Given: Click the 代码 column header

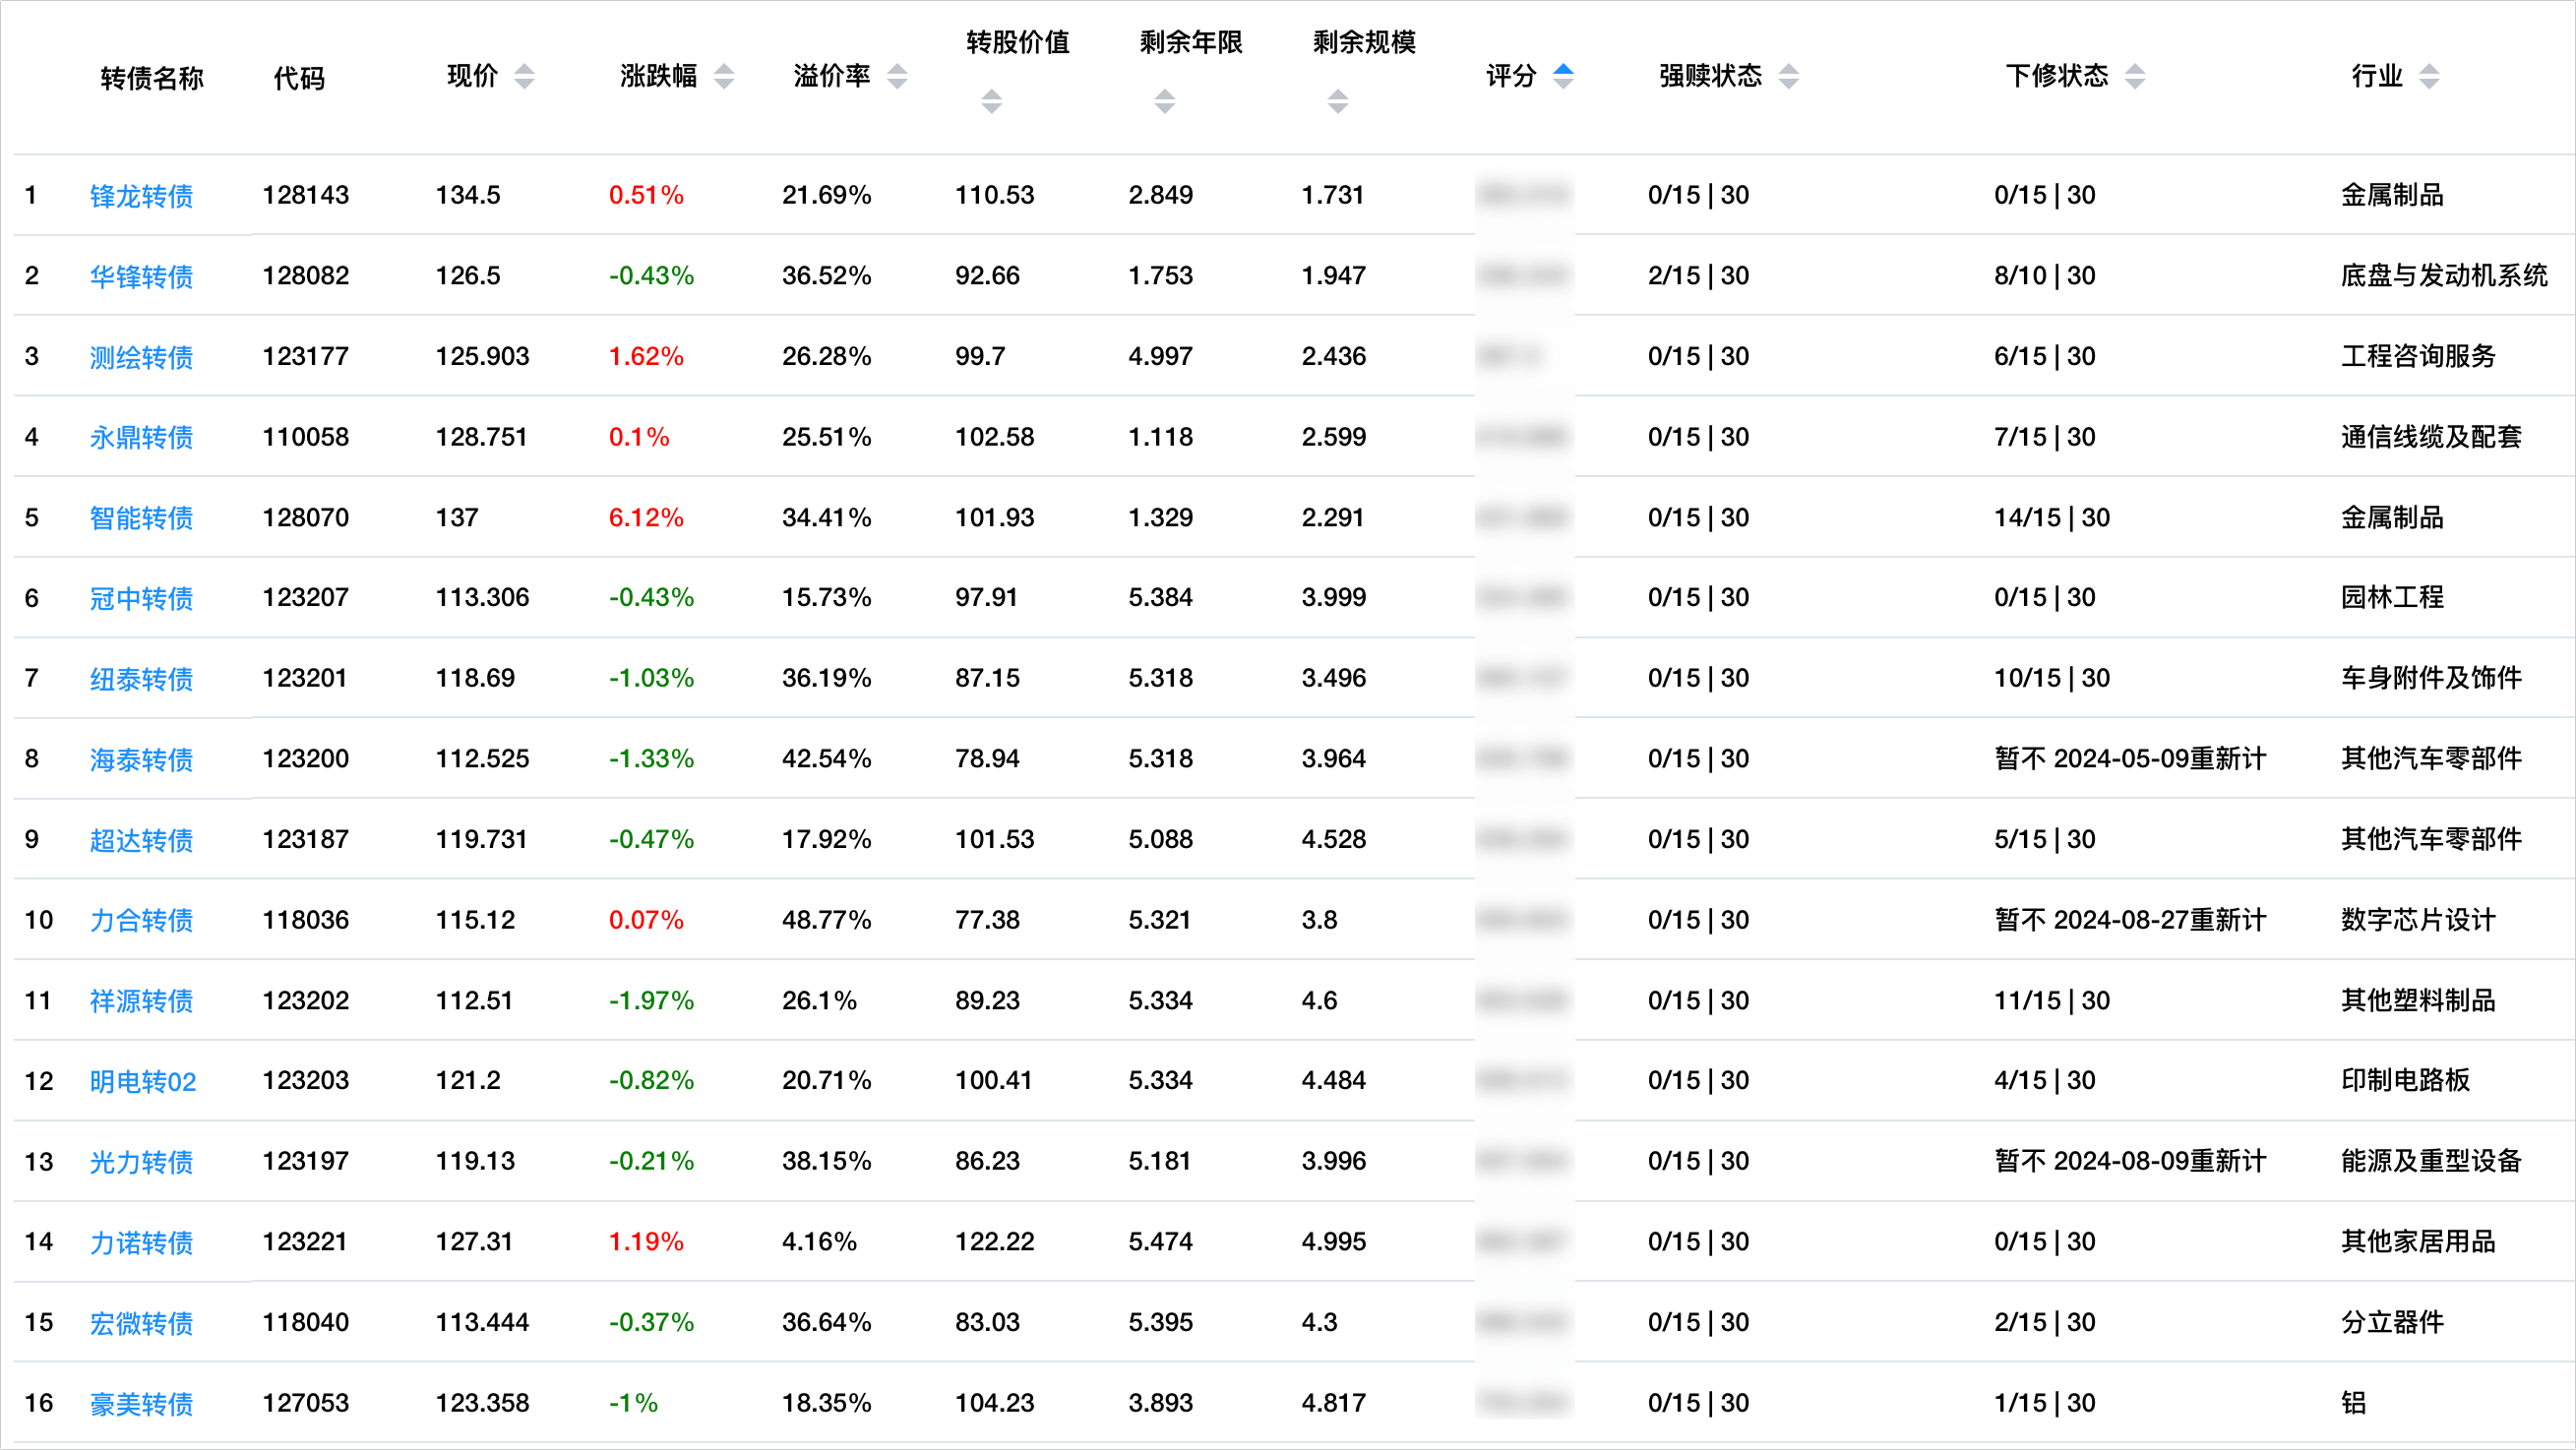Looking at the screenshot, I should click(299, 78).
